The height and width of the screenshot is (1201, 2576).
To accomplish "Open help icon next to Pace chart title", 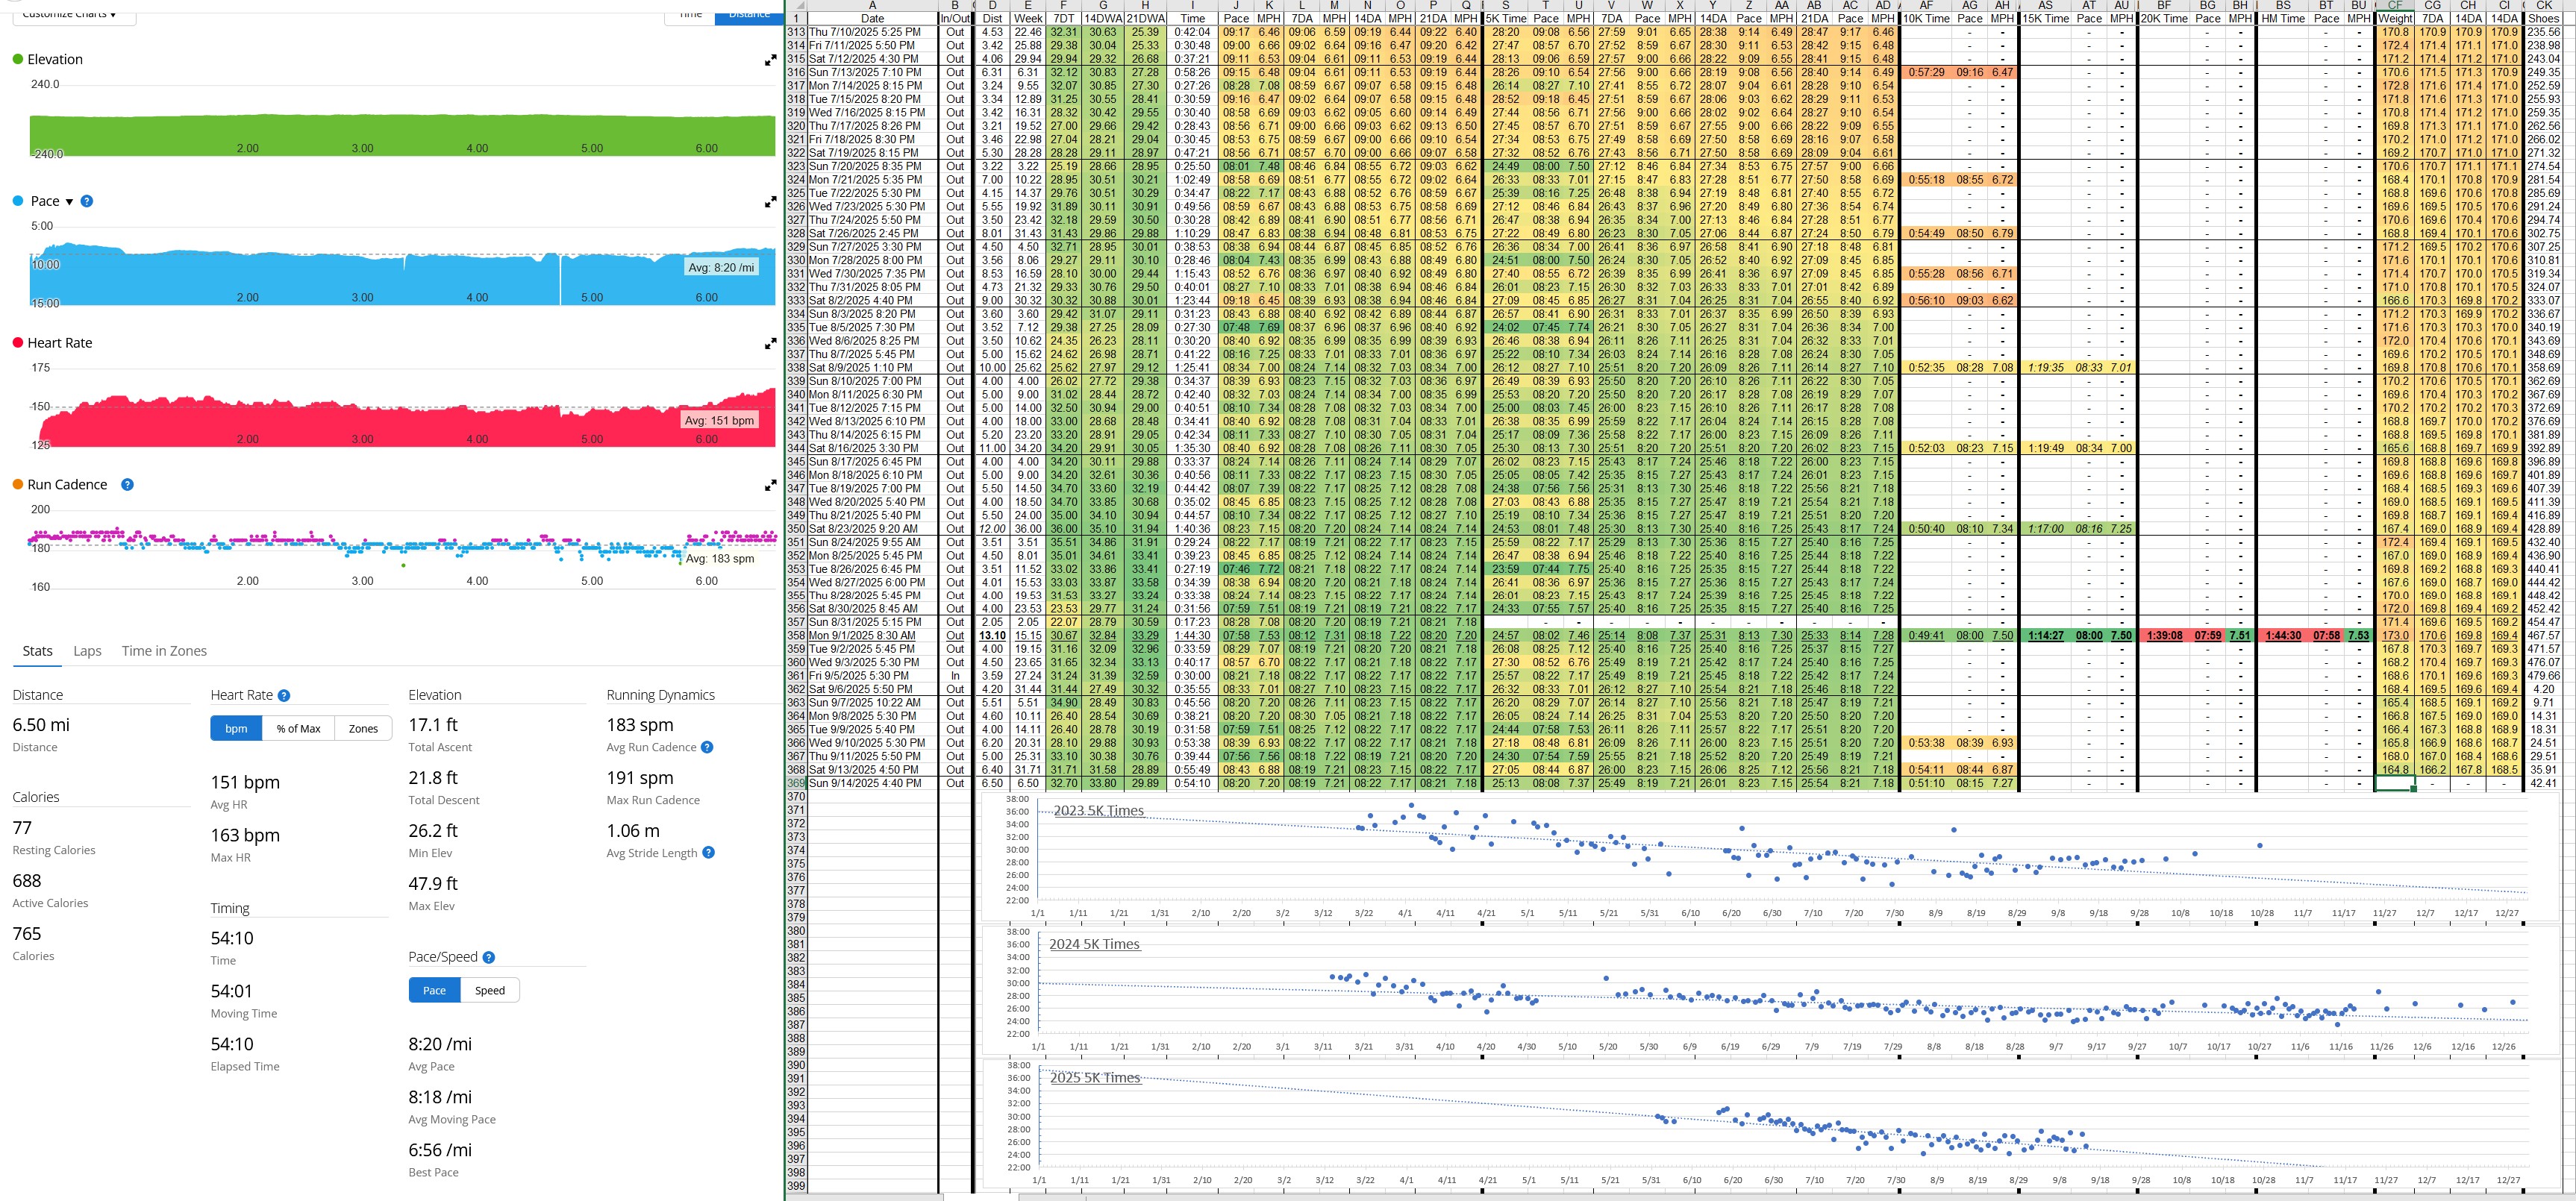I will [x=87, y=201].
